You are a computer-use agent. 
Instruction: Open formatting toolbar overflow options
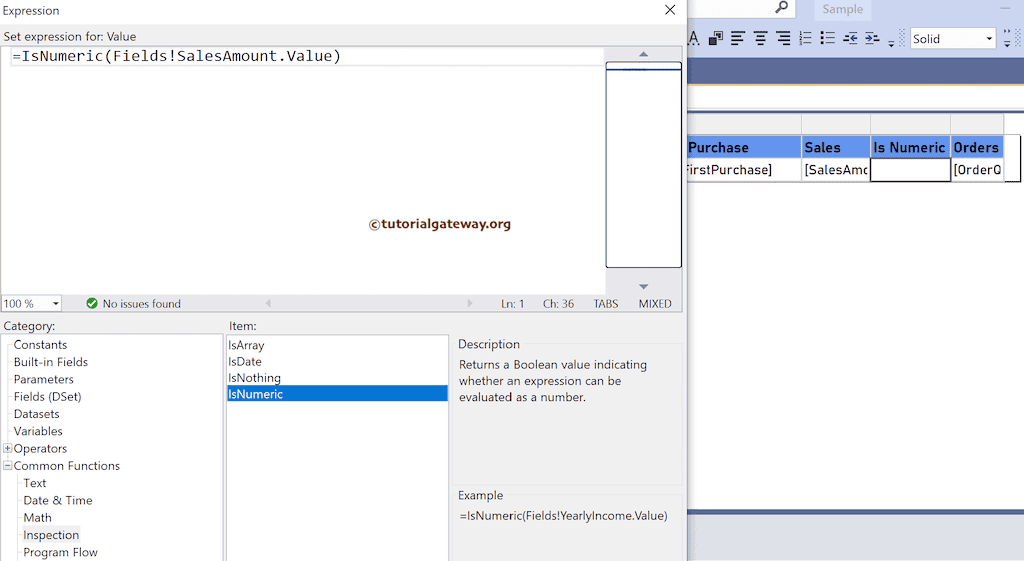891,43
